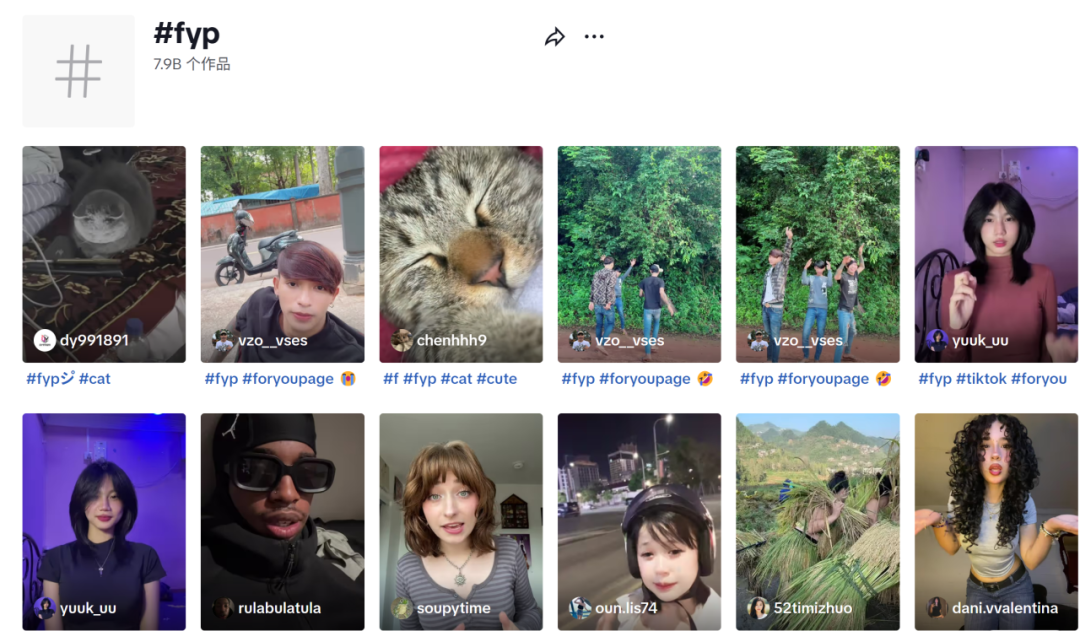Click username rulabulatula
1080x631 pixels.
280,608
